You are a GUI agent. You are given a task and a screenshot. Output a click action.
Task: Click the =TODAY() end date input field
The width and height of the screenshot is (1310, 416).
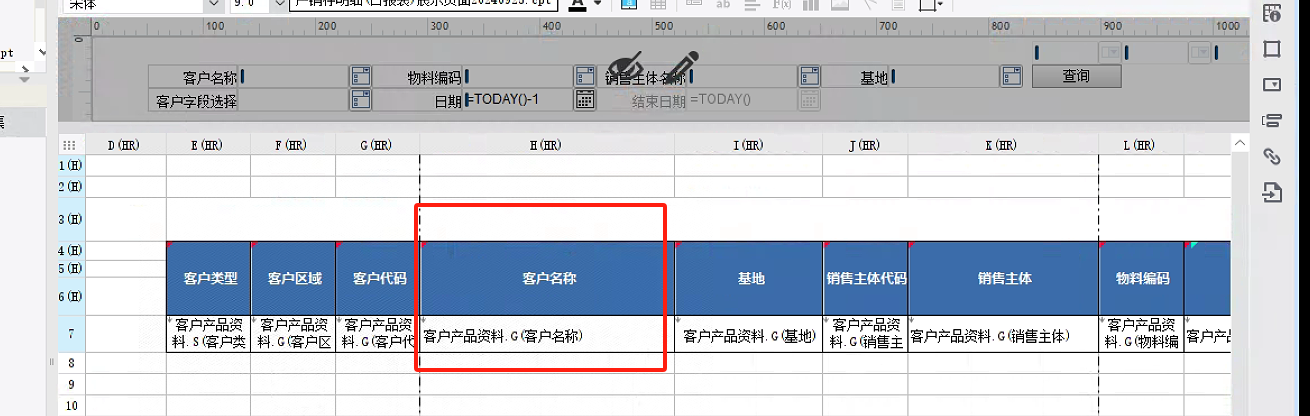tap(744, 99)
